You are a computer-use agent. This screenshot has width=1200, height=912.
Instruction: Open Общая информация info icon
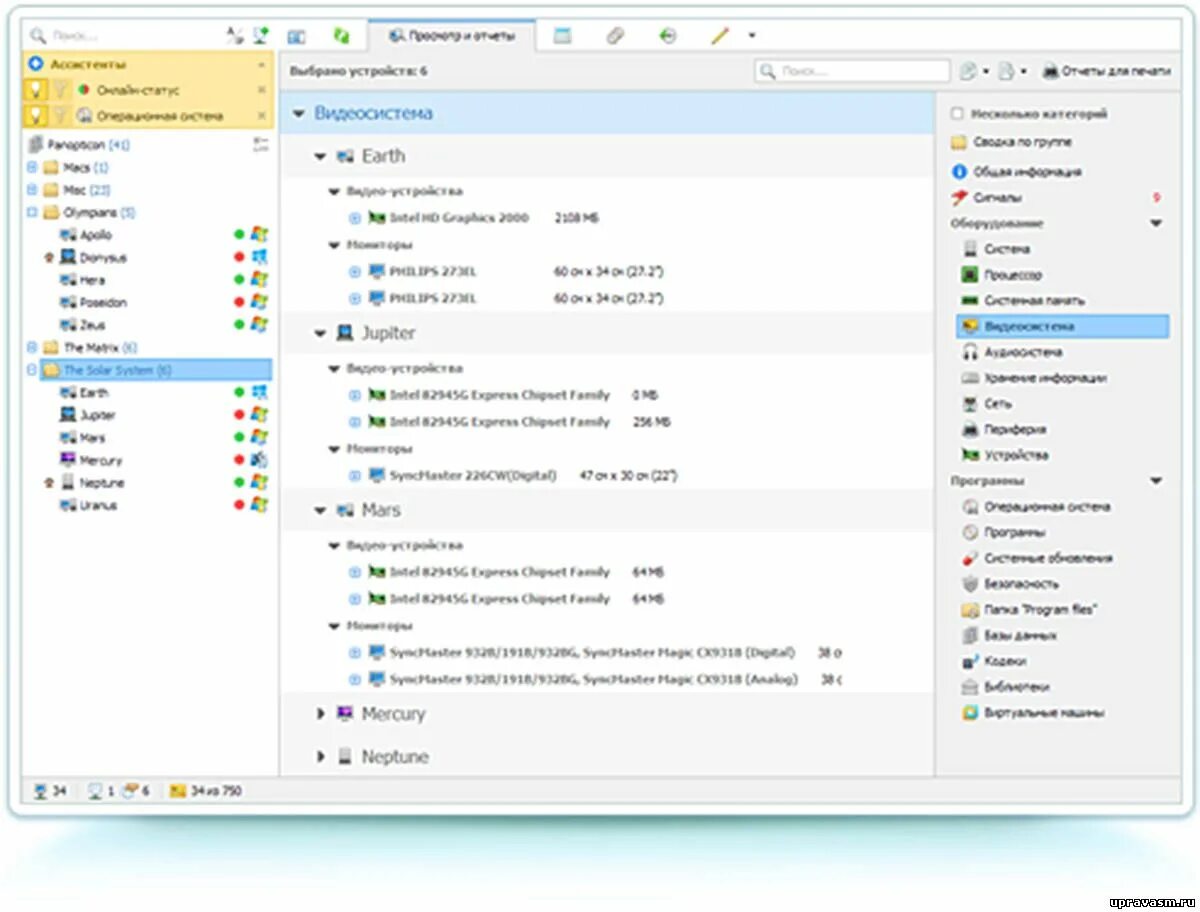click(x=959, y=172)
